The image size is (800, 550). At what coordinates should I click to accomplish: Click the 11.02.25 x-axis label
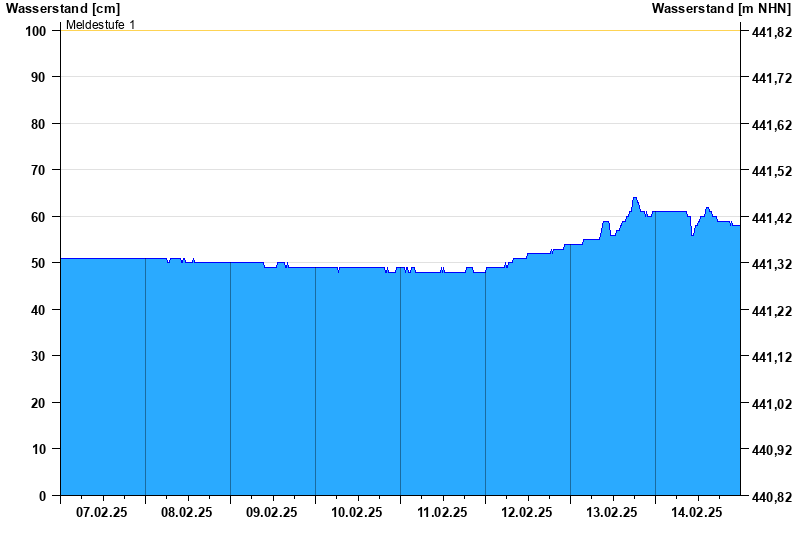click(442, 513)
